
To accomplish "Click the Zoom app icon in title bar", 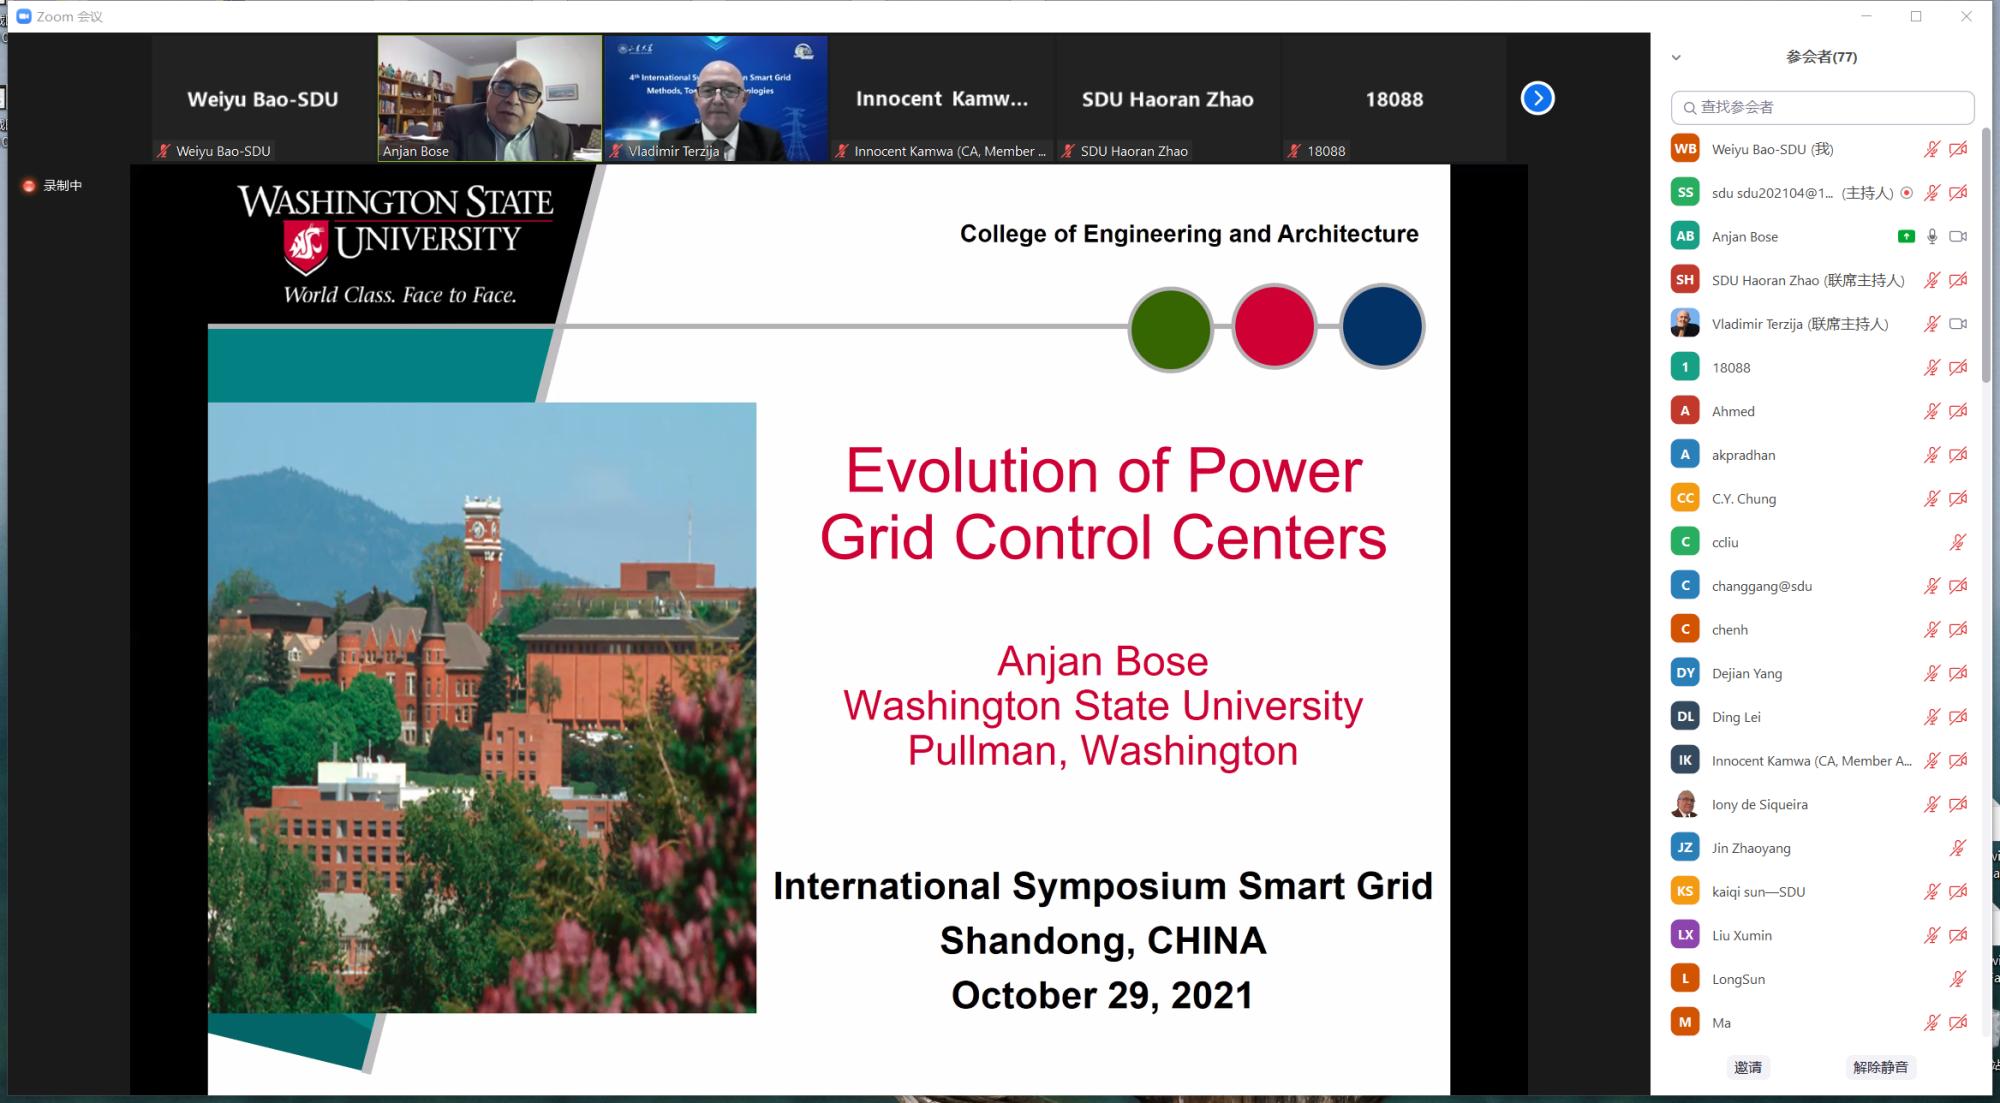I will pyautogui.click(x=24, y=16).
